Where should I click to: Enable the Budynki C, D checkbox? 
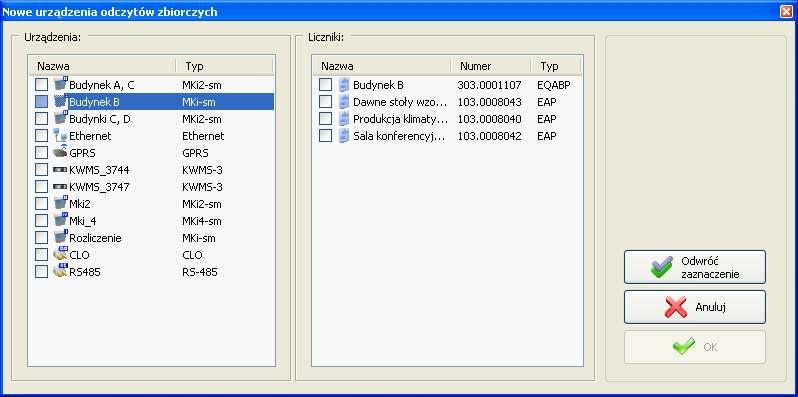click(42, 119)
